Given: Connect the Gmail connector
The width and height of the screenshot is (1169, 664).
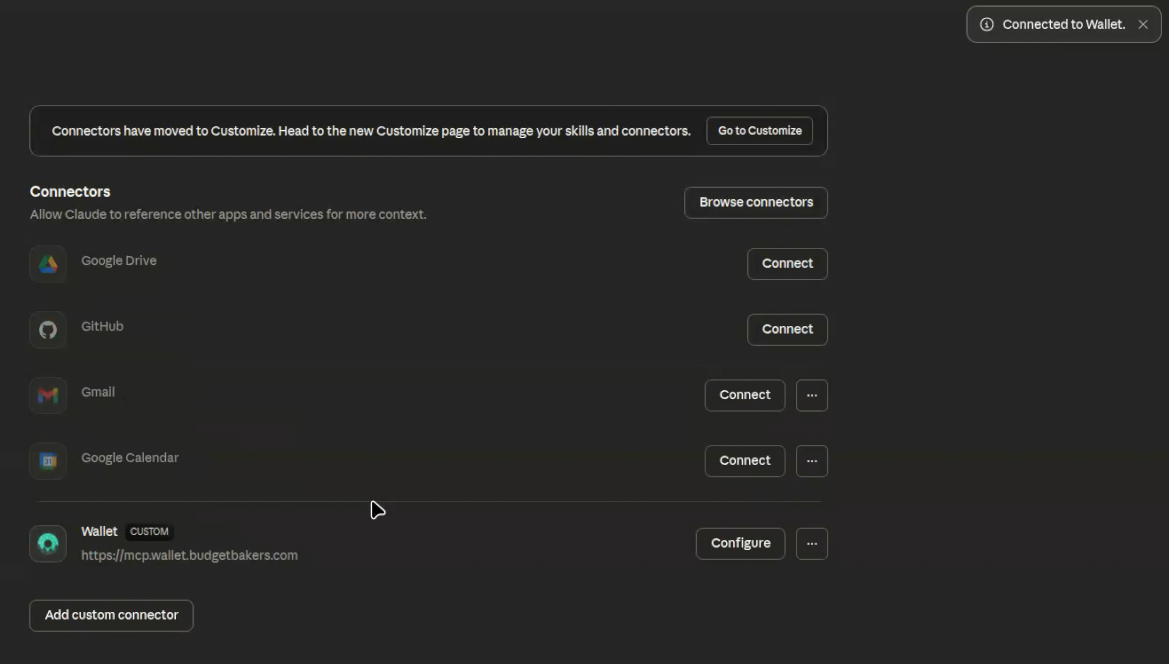Looking at the screenshot, I should 744,394.
